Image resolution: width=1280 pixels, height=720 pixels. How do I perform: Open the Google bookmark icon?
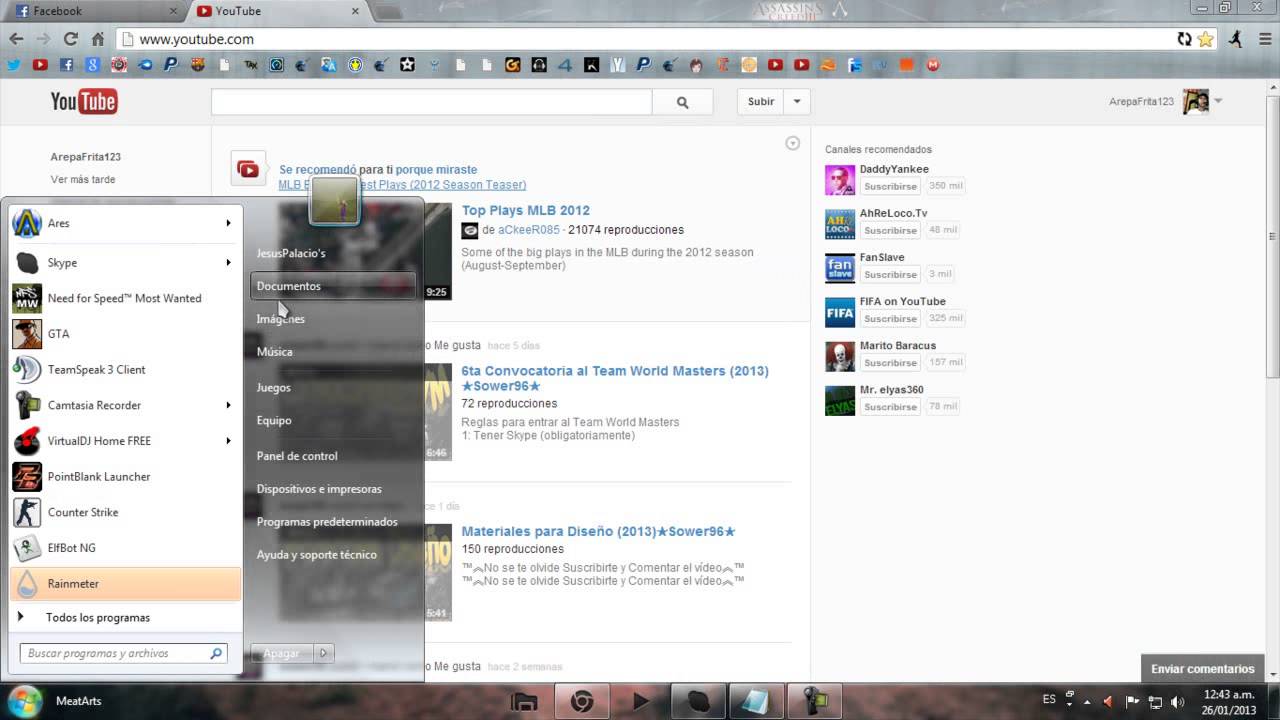(x=93, y=65)
